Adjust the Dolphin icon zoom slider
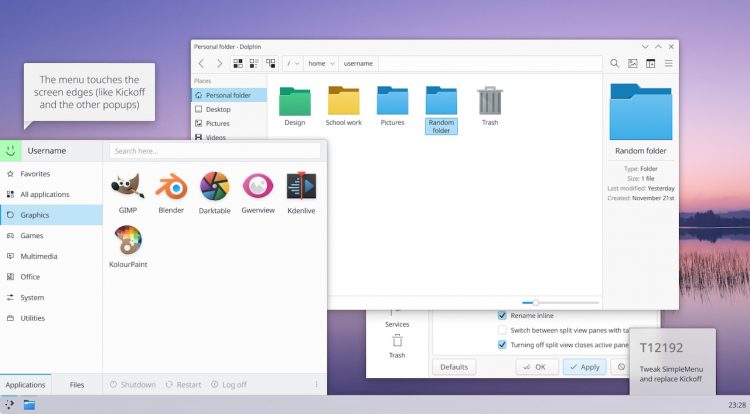The width and height of the screenshot is (750, 414). pos(536,303)
